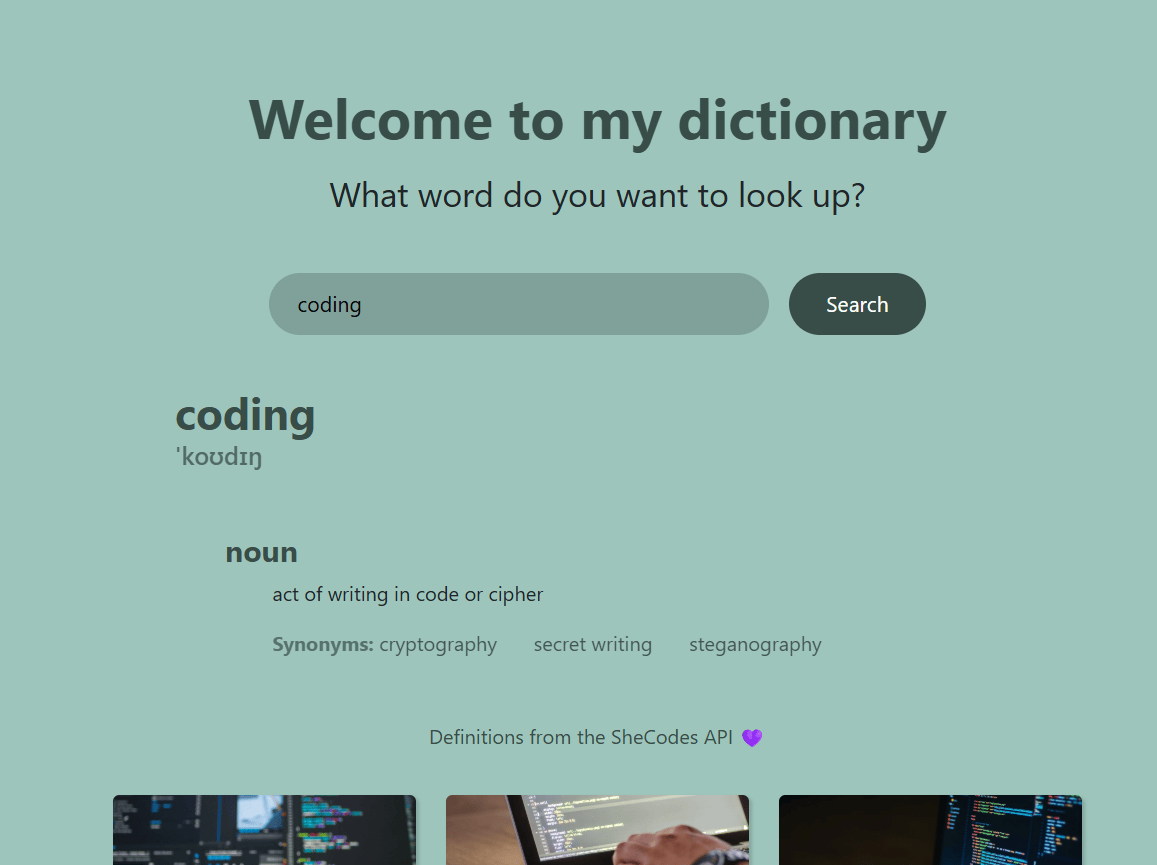
Task: Click the word 'Welcome' in page title
Action: 370,120
